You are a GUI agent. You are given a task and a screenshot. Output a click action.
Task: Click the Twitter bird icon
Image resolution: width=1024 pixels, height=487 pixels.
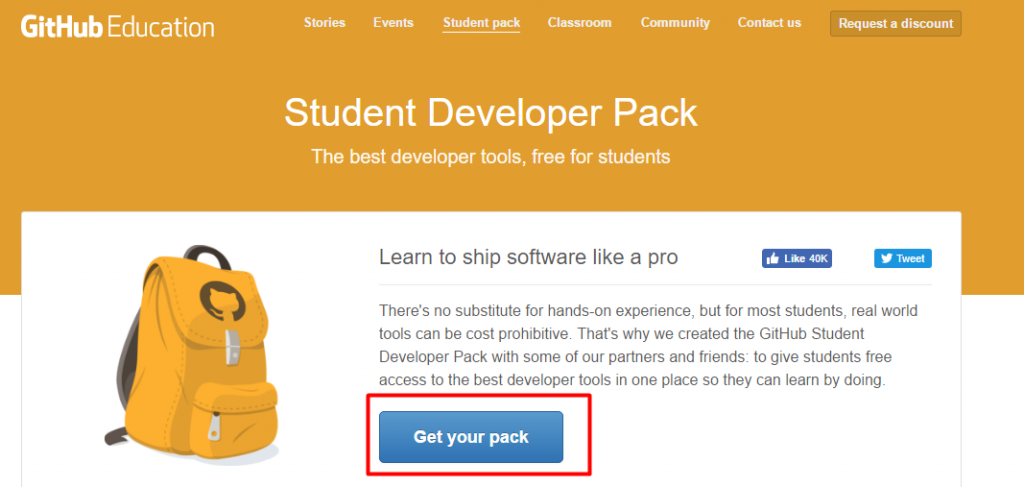[887, 259]
